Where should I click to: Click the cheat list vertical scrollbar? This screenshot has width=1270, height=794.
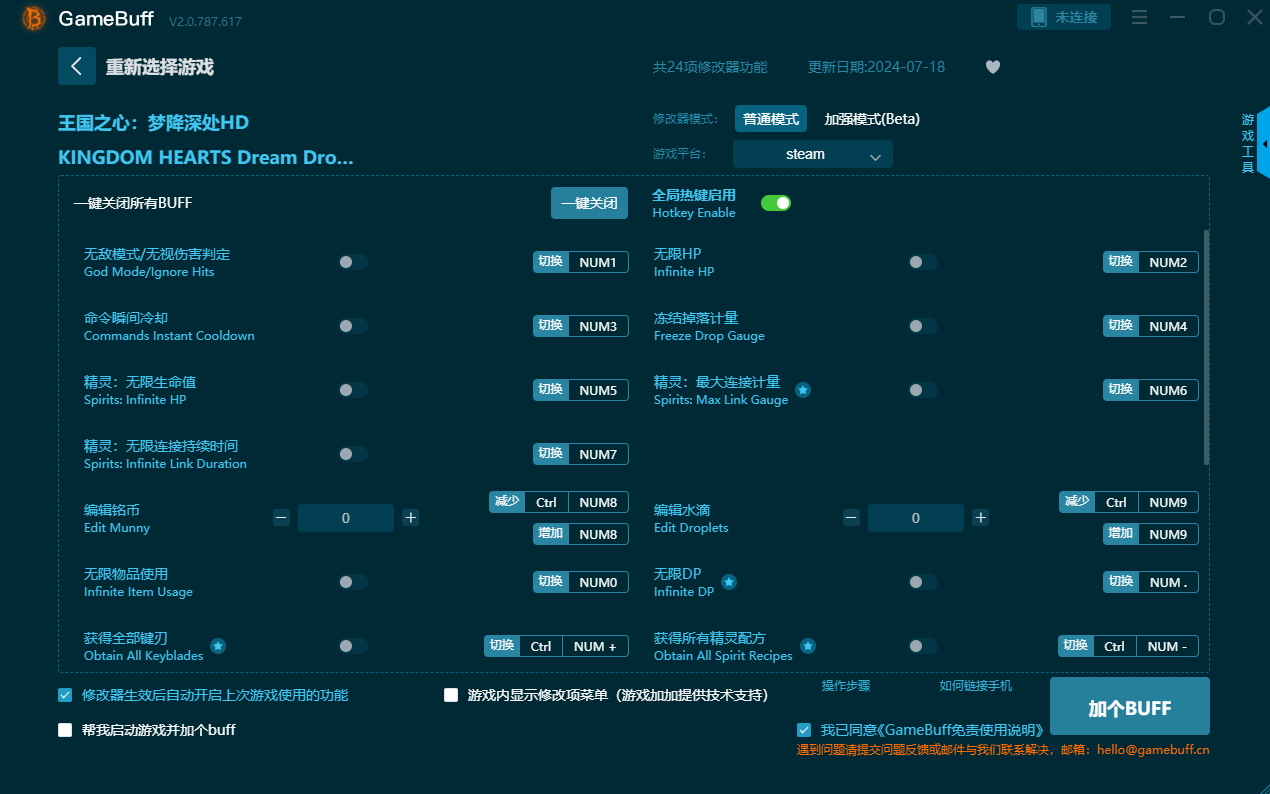(1206, 347)
